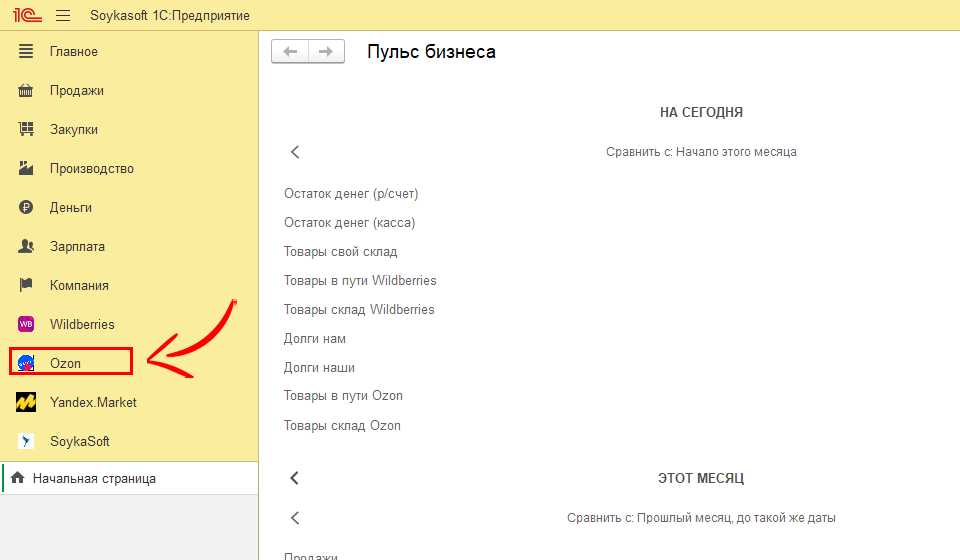Image resolution: width=960 pixels, height=560 pixels.
Task: Open the SoykaSoft section
Action: (x=79, y=441)
